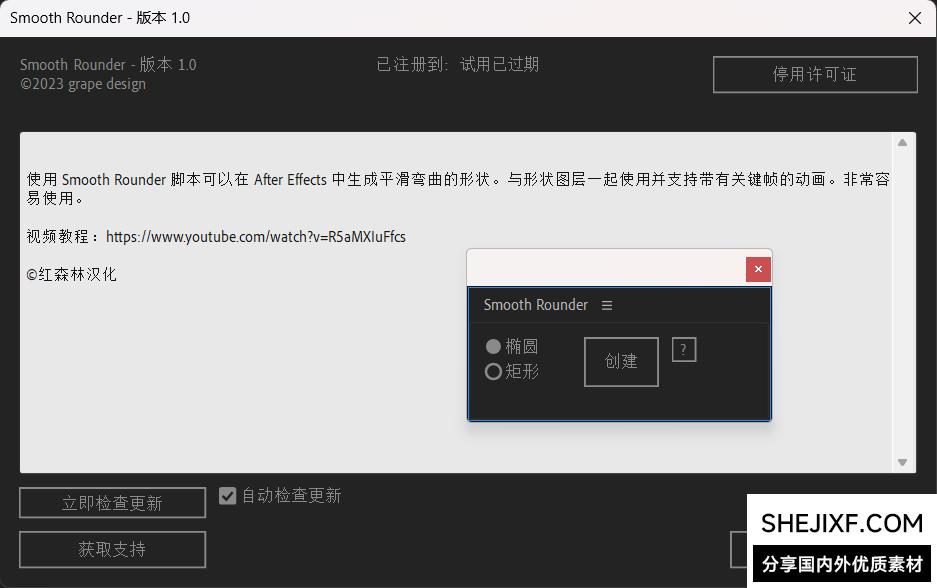Click scroll up arrow in description box
Viewport: 937px width, 588px height.
click(902, 143)
